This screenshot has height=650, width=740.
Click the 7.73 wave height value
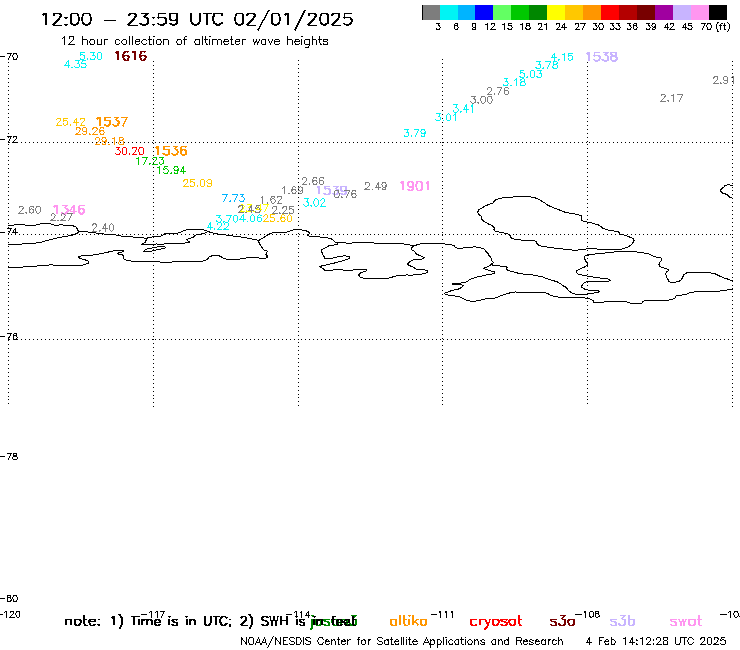tap(234, 198)
